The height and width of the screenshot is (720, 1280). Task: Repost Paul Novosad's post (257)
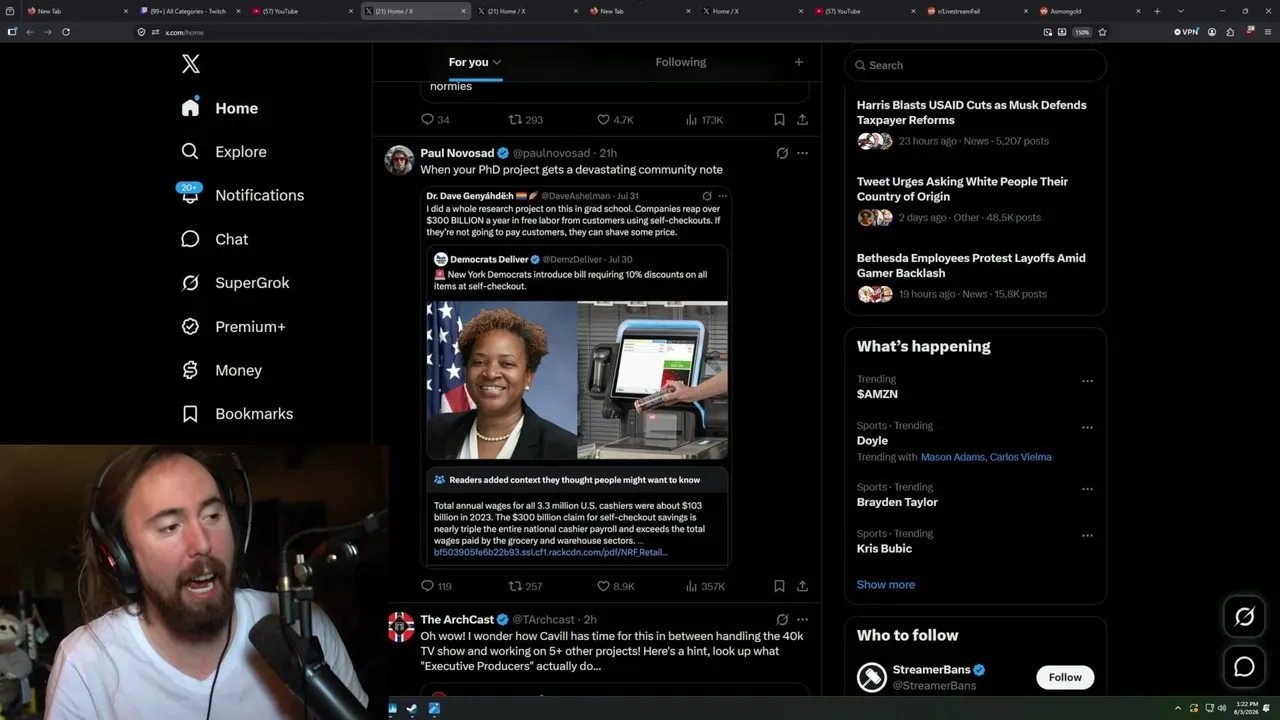(x=525, y=586)
